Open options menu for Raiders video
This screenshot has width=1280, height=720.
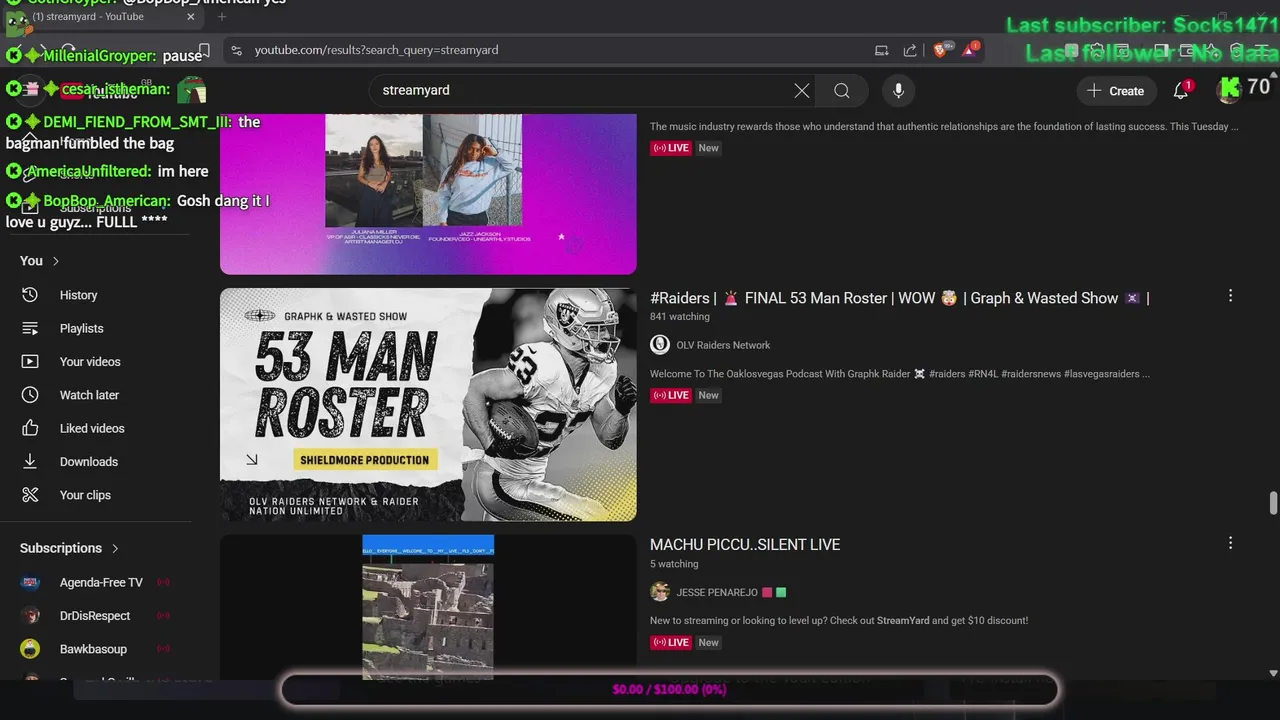pyautogui.click(x=1230, y=296)
